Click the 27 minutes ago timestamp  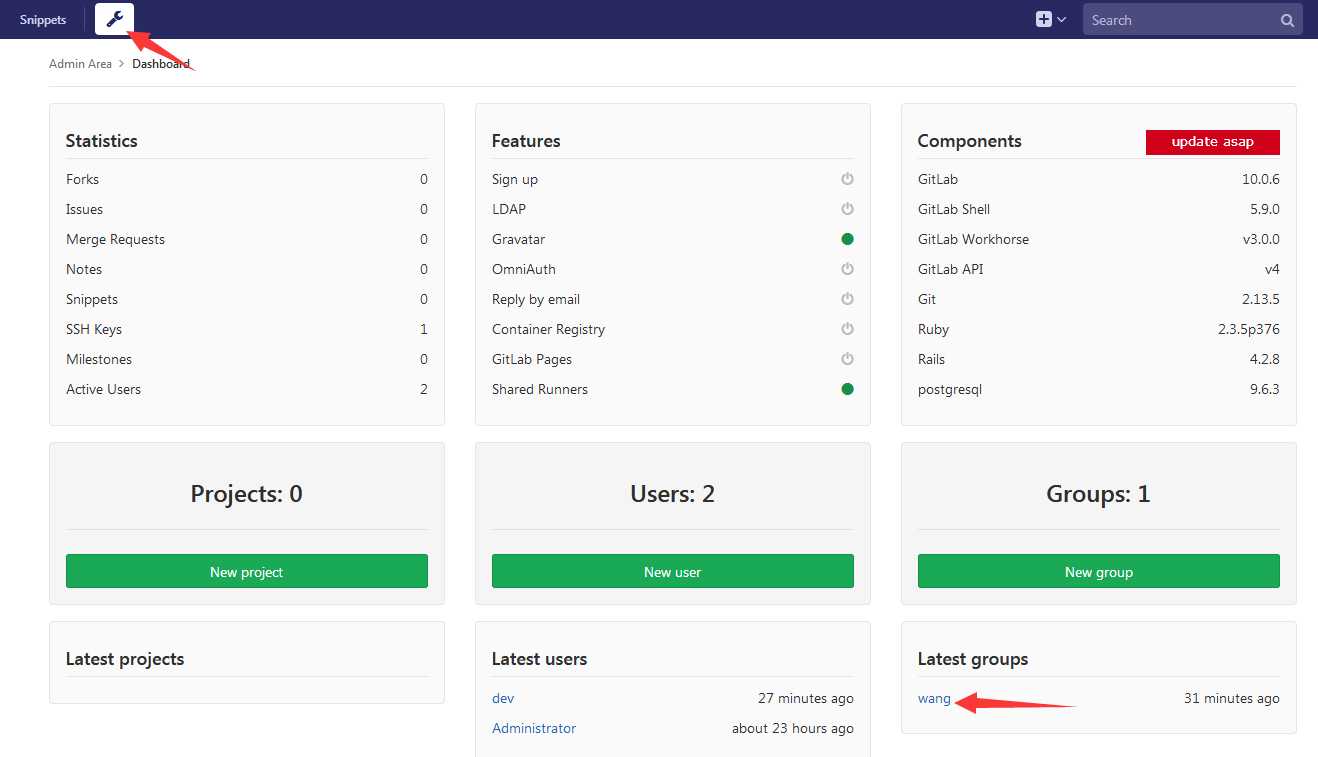coord(806,698)
